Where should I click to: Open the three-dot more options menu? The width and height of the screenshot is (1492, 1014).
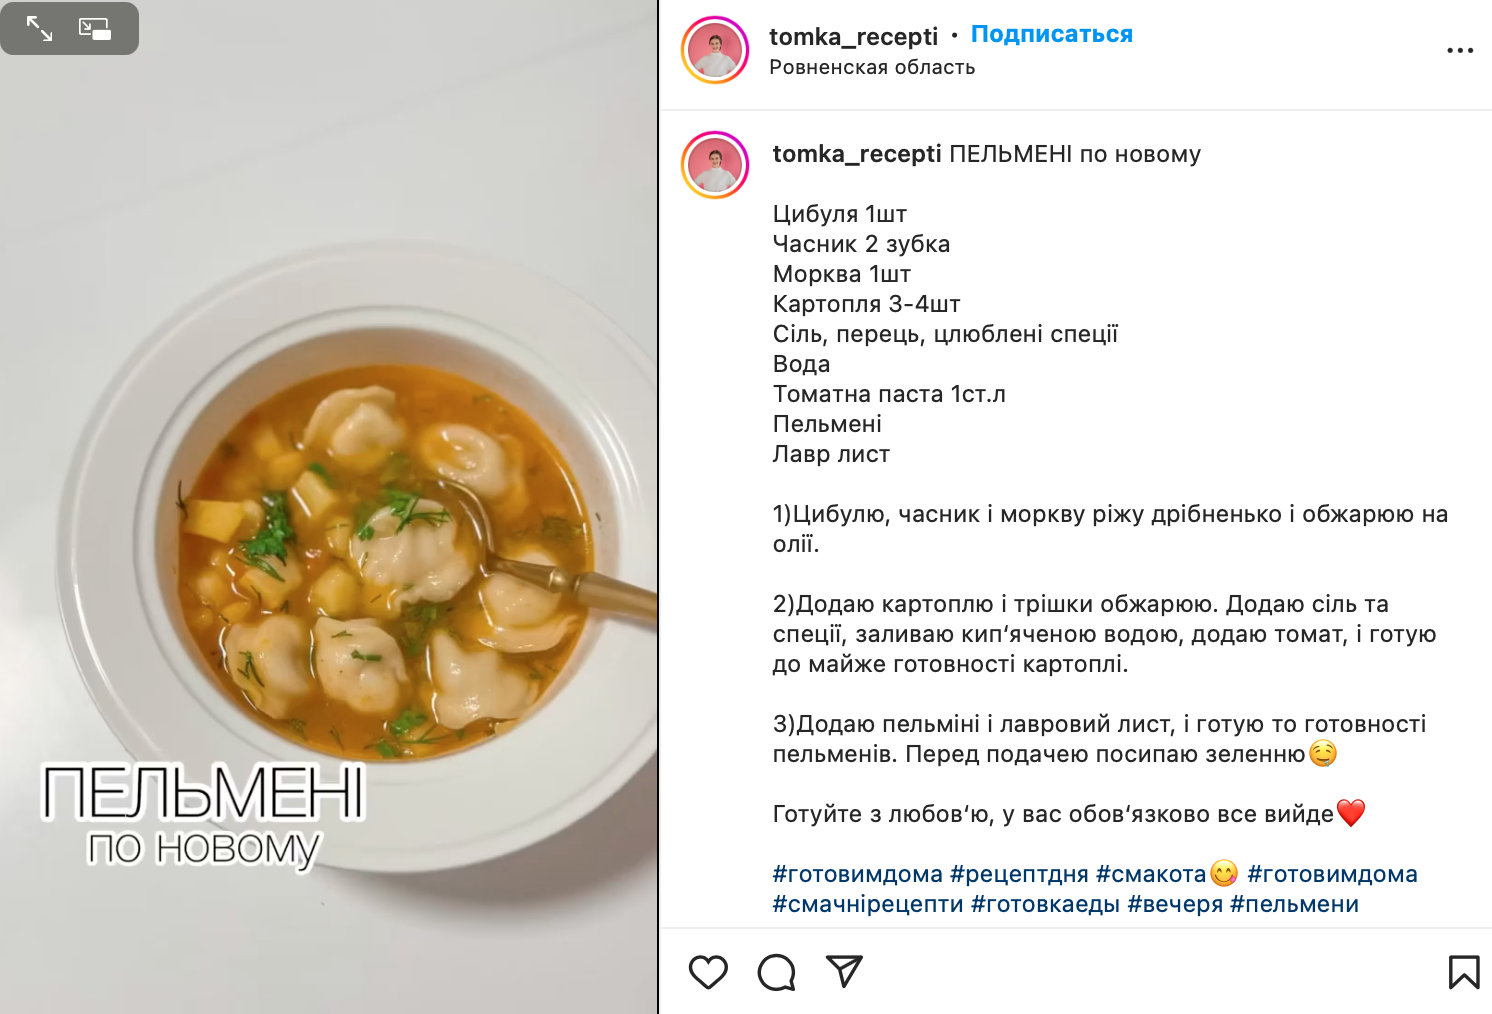point(1460,50)
